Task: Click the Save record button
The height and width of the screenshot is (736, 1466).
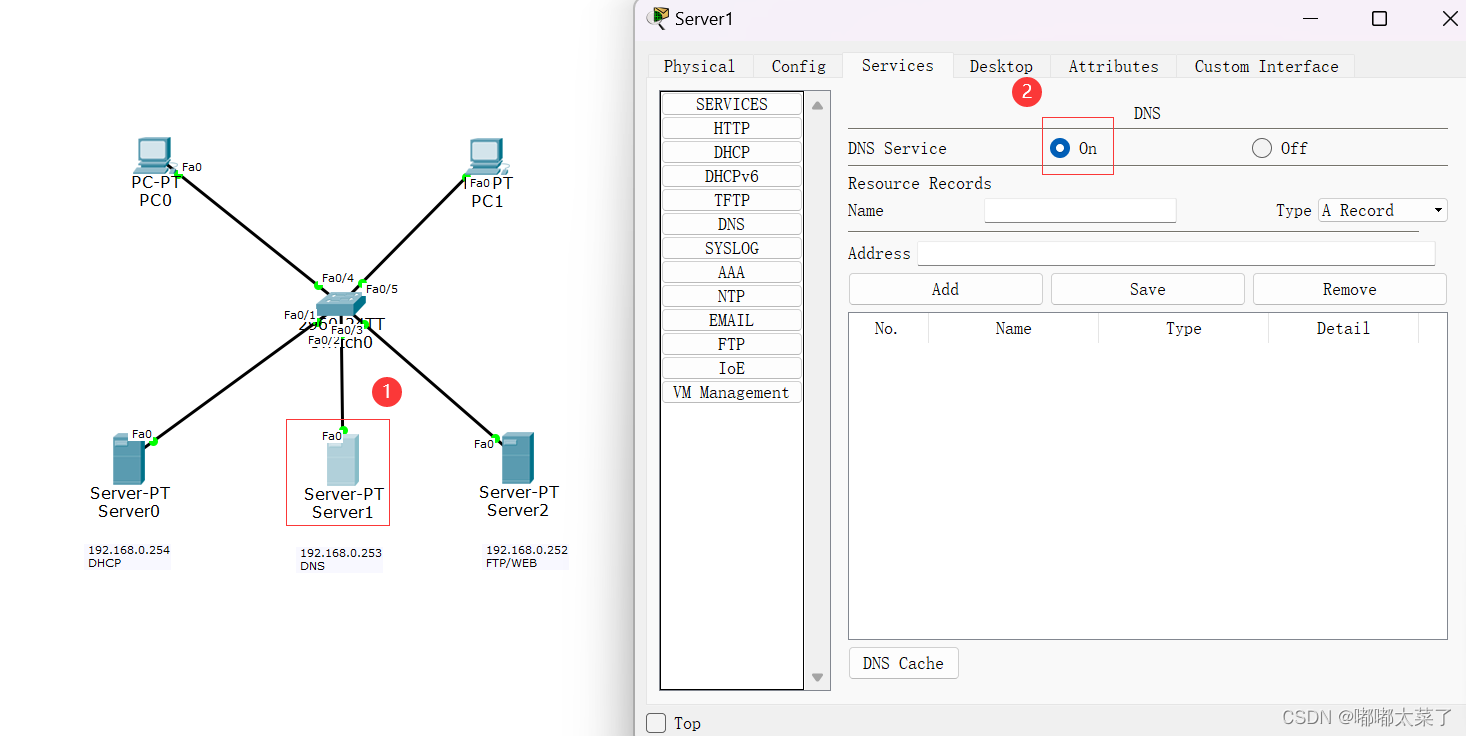Action: click(x=1147, y=289)
